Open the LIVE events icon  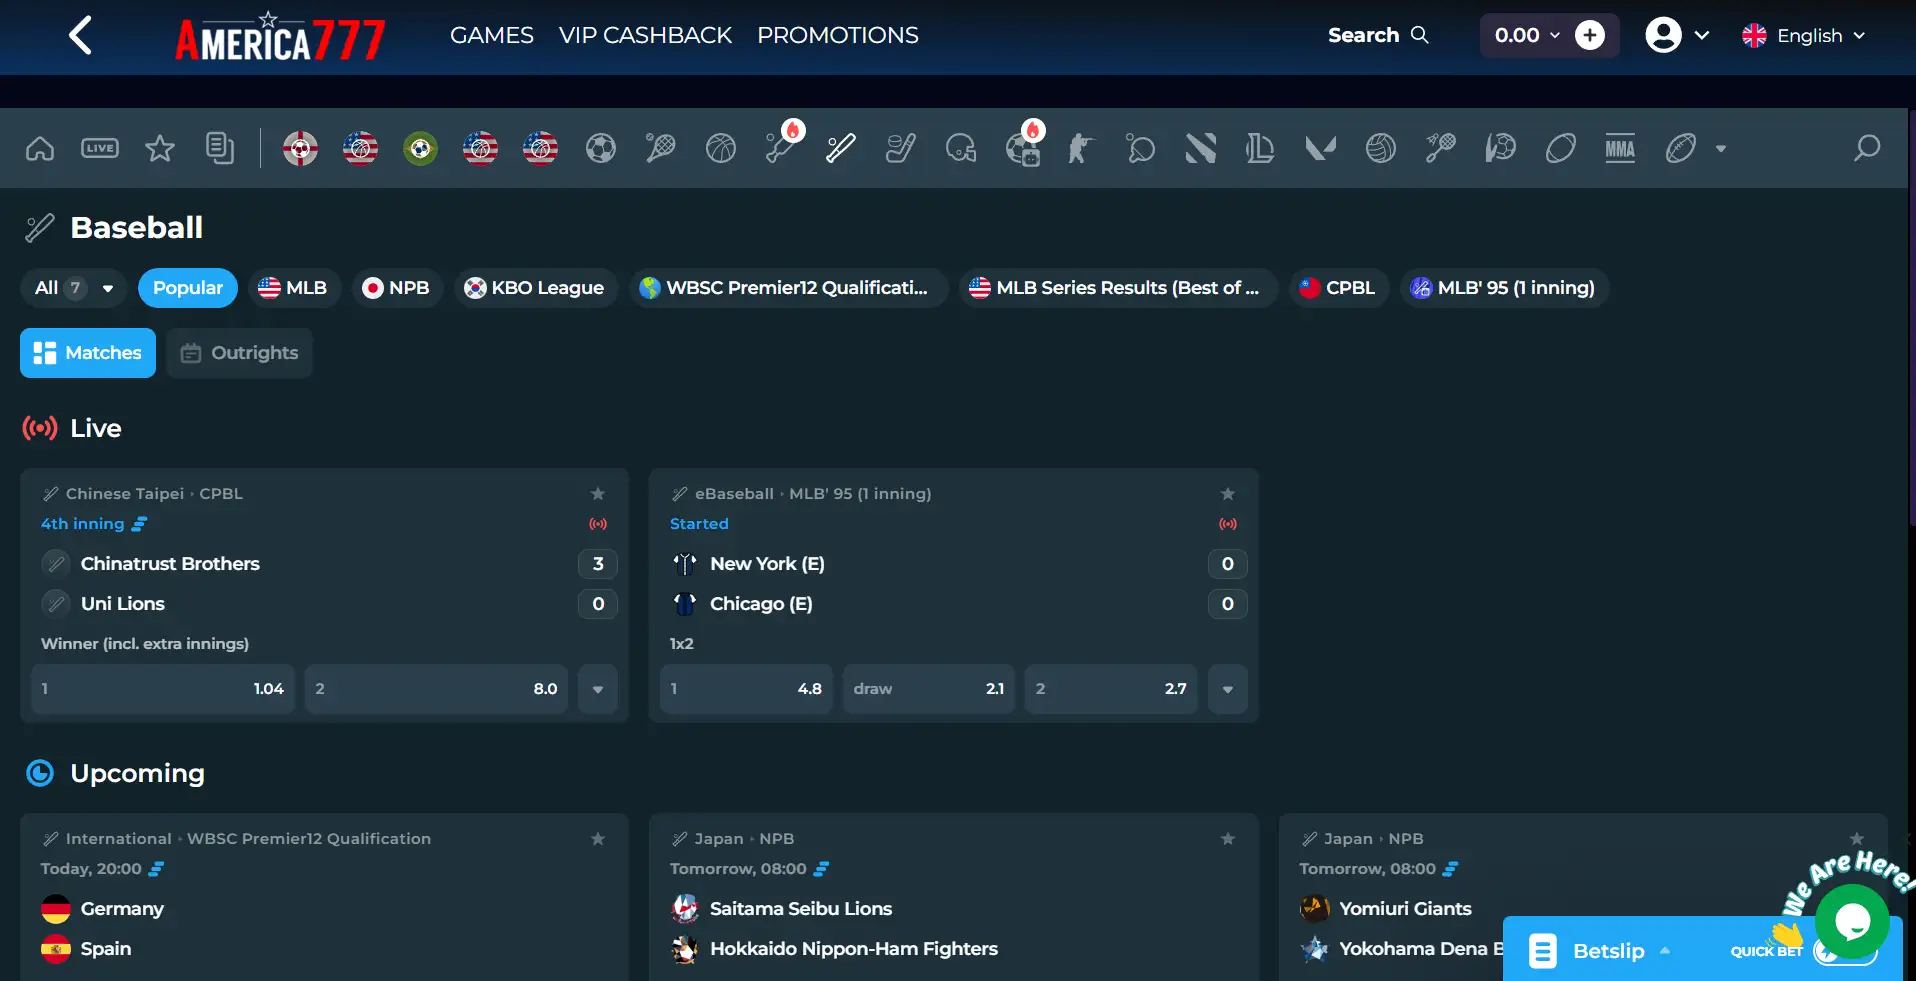pyautogui.click(x=100, y=149)
